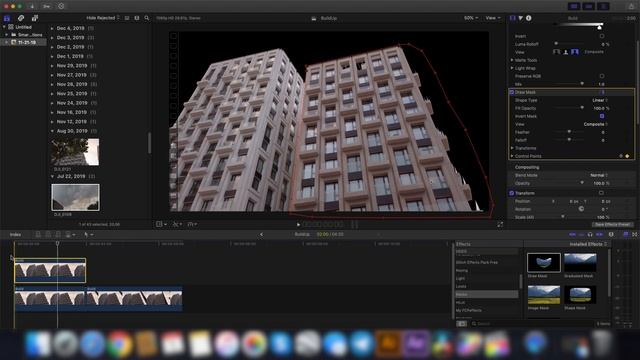The height and width of the screenshot is (360, 640).
Task: Click the Save Effects Preset button
Action: tap(613, 224)
